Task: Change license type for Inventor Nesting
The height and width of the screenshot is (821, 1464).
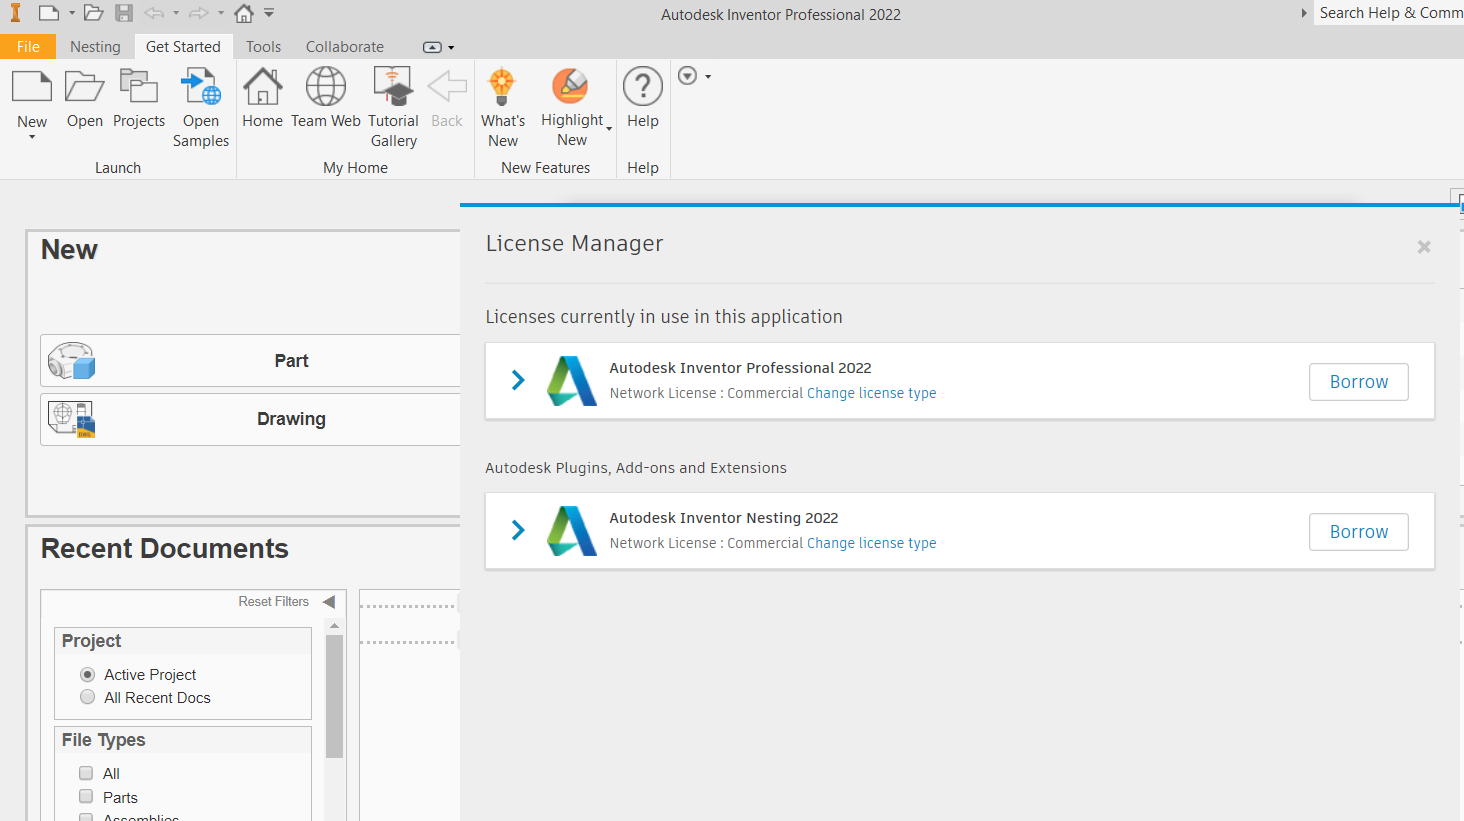Action: [x=872, y=543]
